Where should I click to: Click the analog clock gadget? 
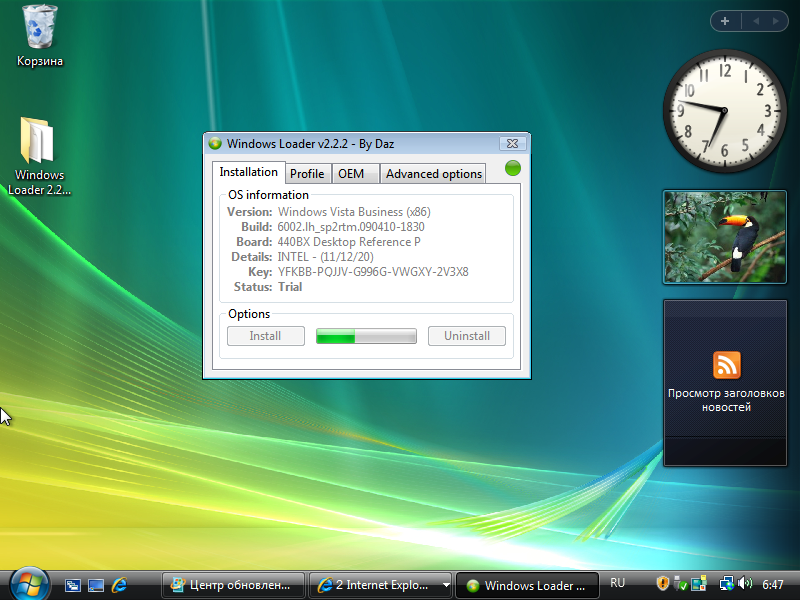(x=724, y=110)
